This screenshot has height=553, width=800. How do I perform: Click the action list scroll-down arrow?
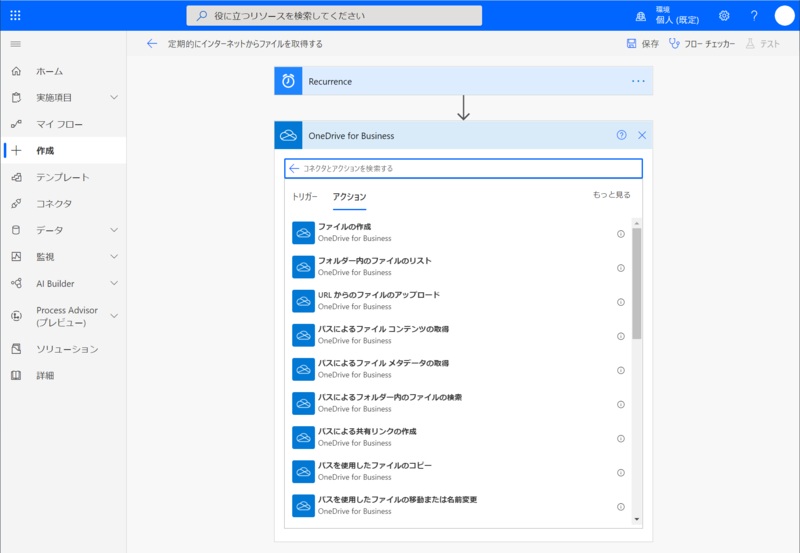click(x=636, y=519)
